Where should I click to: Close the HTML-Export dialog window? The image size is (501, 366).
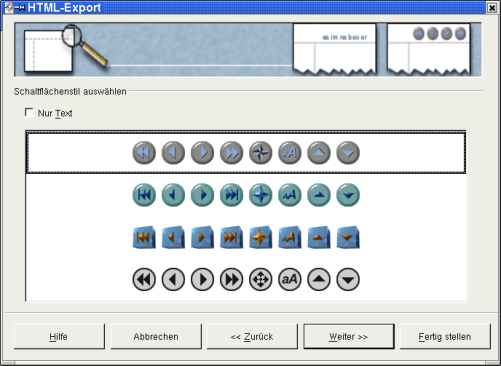click(492, 8)
